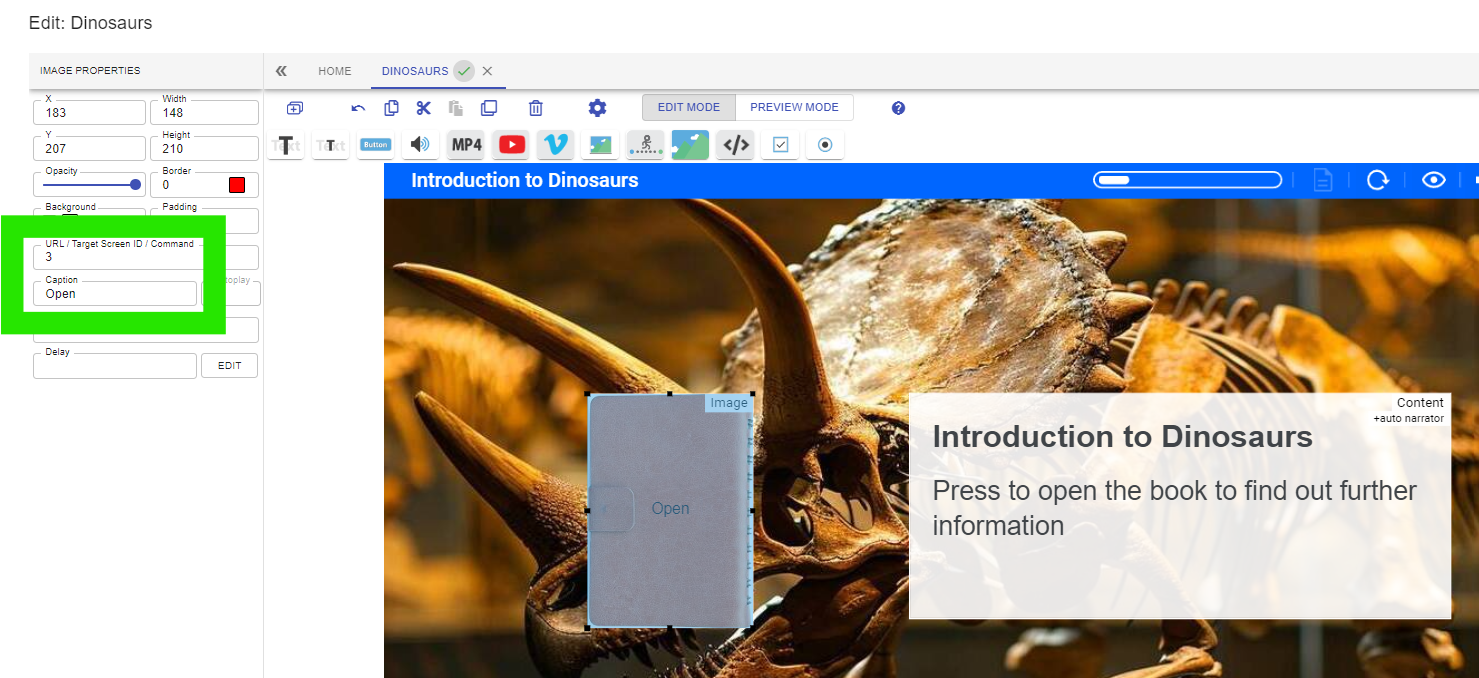The height and width of the screenshot is (678, 1479).
Task: Insert a radio button element
Action: 825,145
